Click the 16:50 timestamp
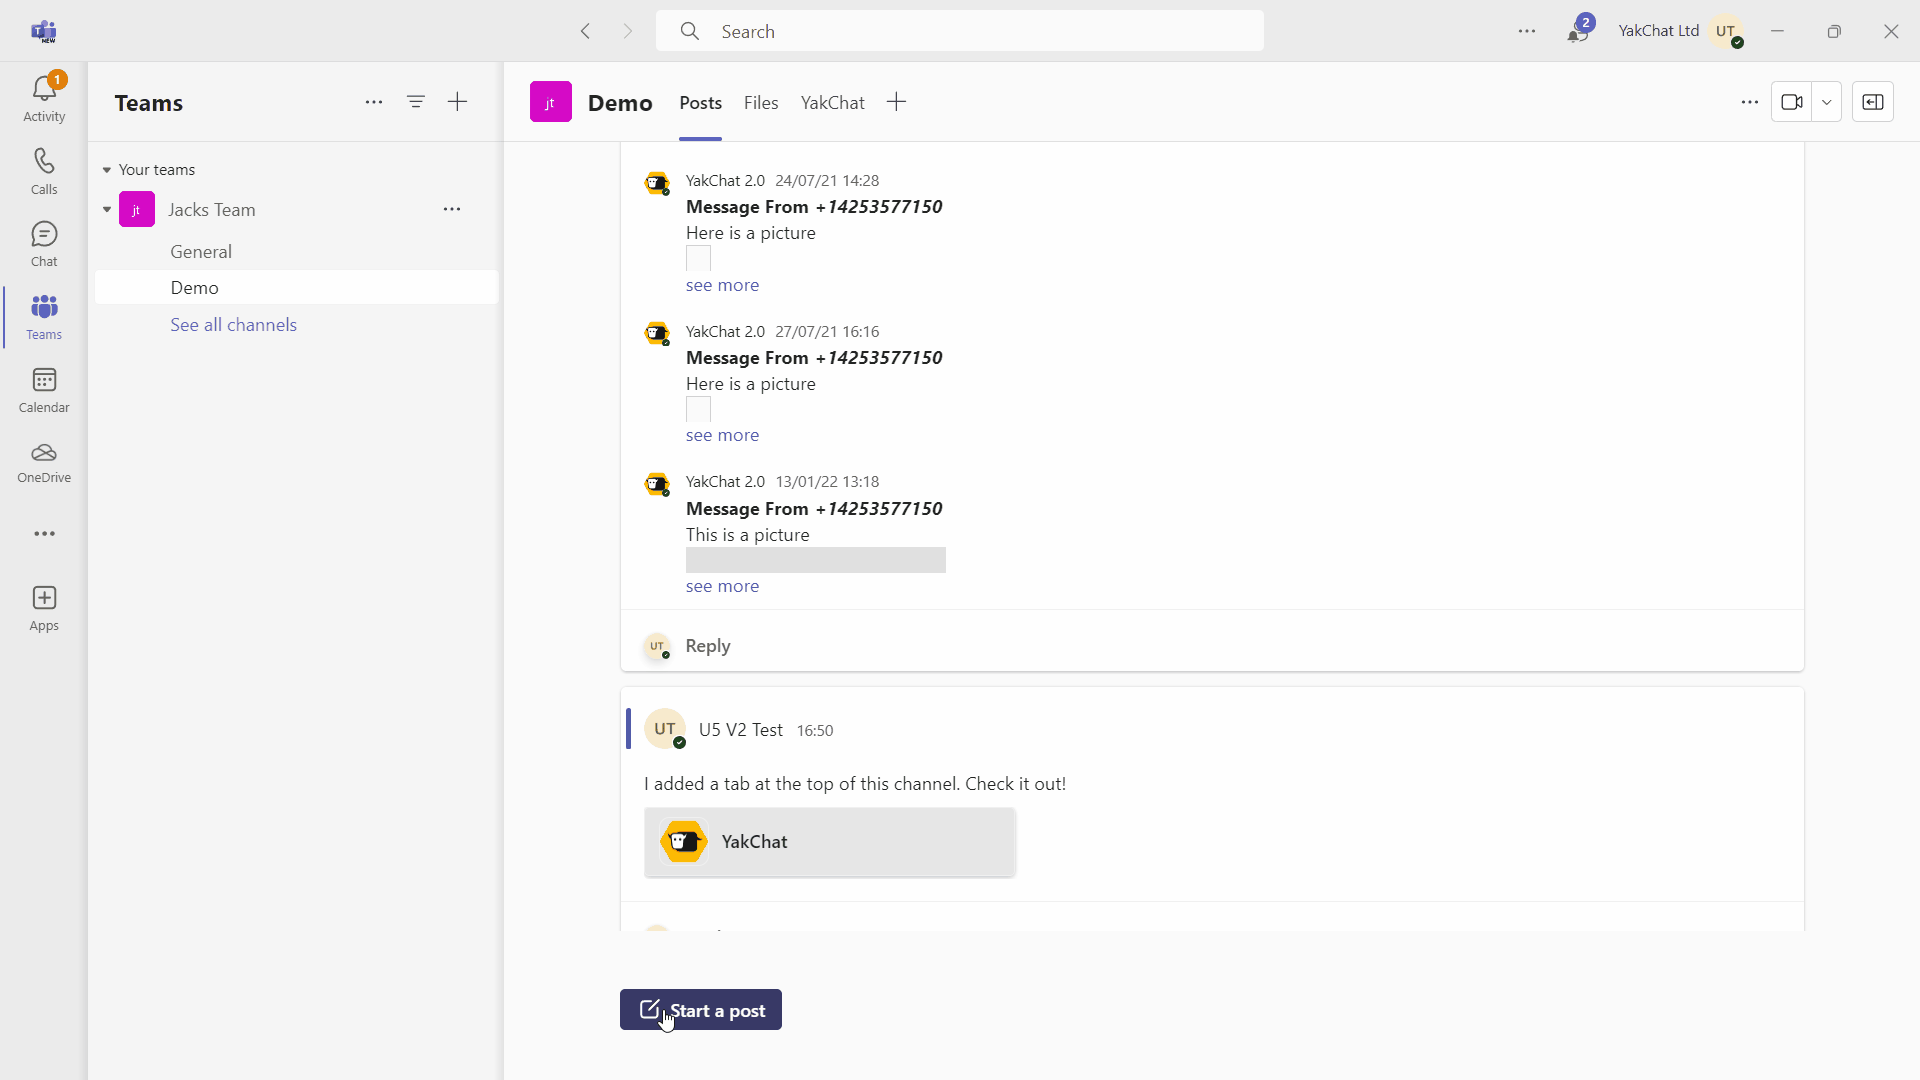This screenshot has height=1080, width=1920. [x=815, y=731]
